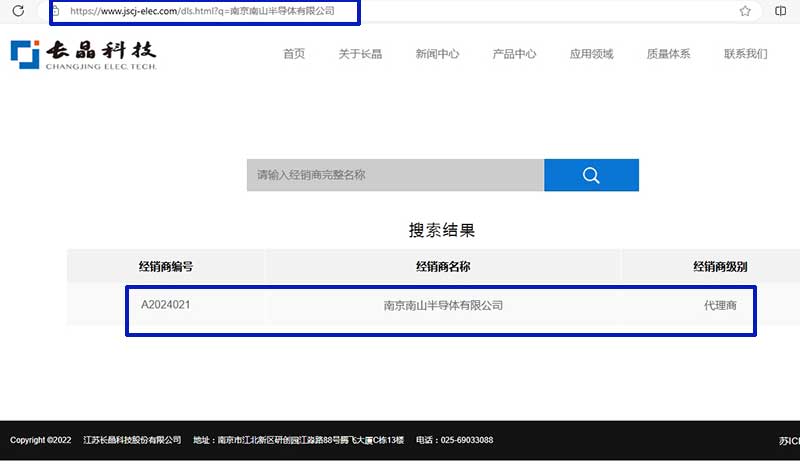Navigate to 质量体系 in the top menu
800x472 pixels.
pyautogui.click(x=668, y=54)
